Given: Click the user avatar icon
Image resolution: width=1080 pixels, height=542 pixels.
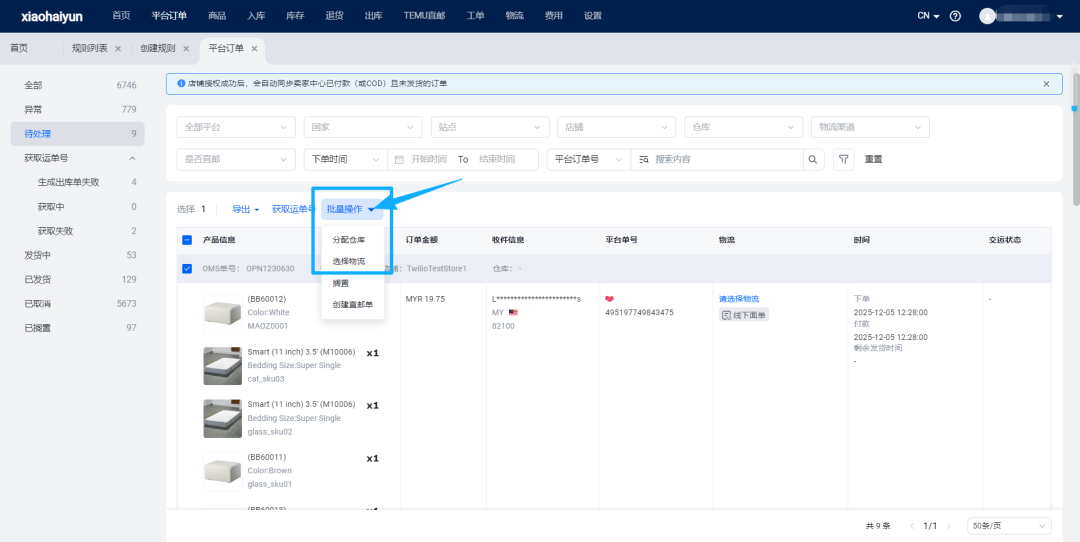Looking at the screenshot, I should [988, 16].
